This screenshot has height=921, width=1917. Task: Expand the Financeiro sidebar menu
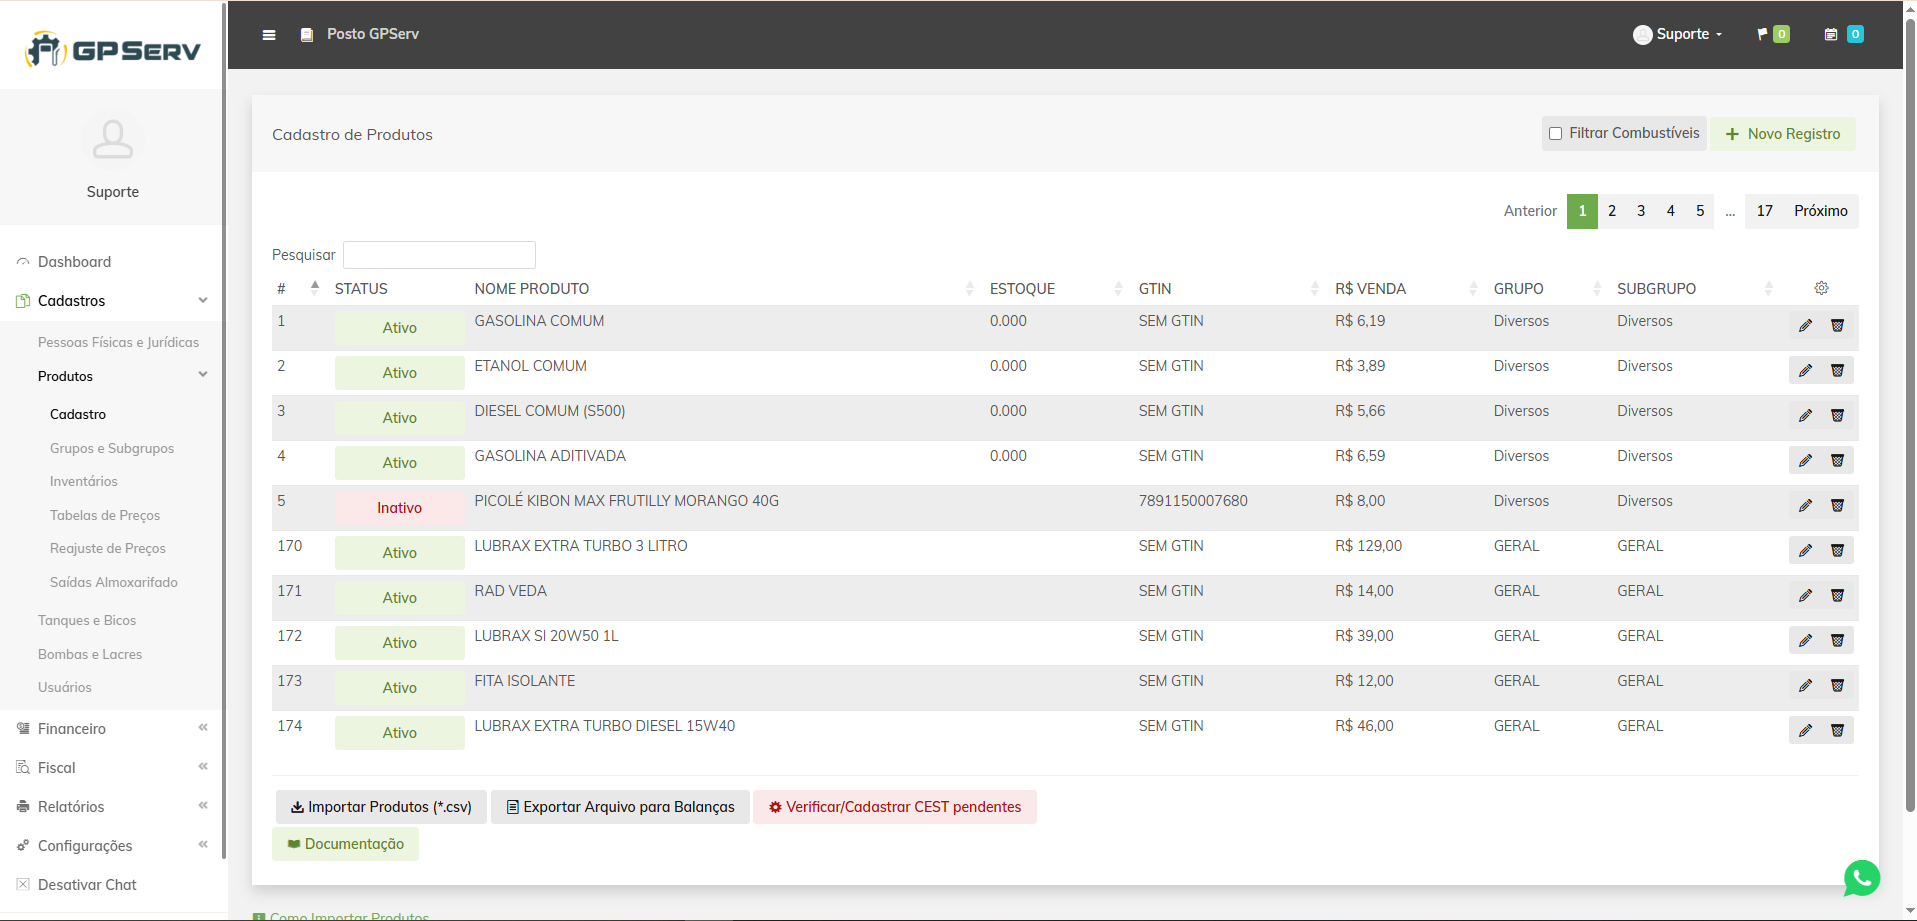coord(110,729)
